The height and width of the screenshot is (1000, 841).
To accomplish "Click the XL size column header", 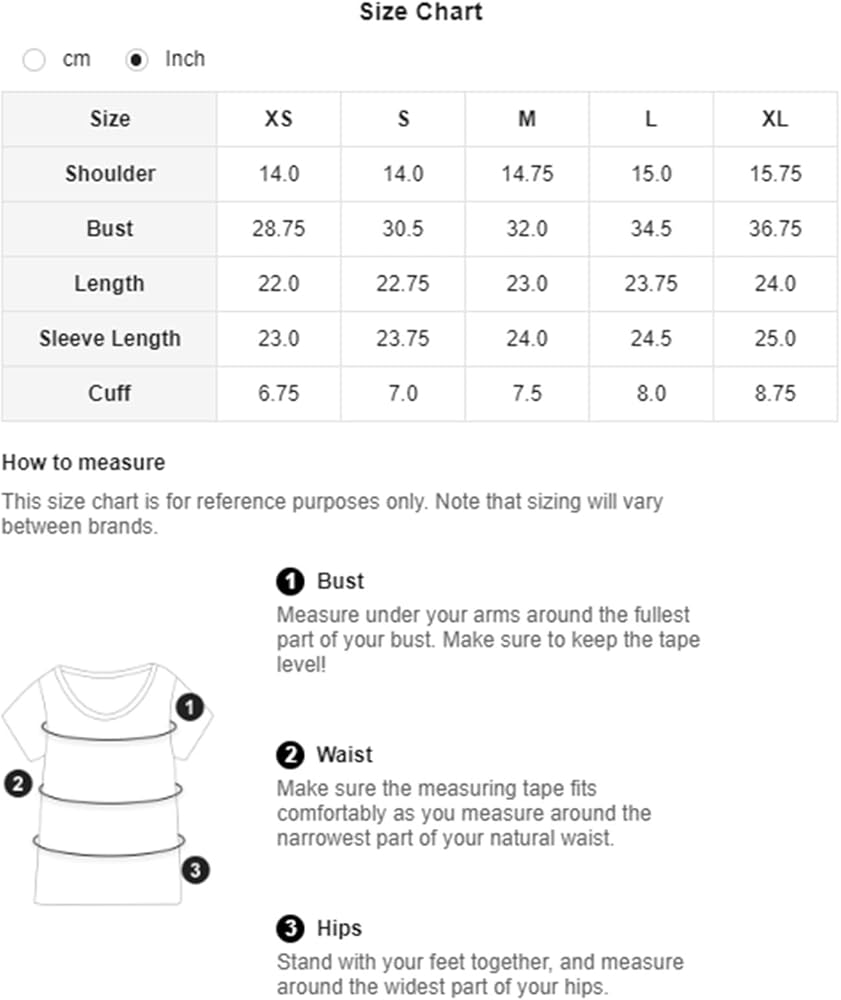I will [775, 119].
